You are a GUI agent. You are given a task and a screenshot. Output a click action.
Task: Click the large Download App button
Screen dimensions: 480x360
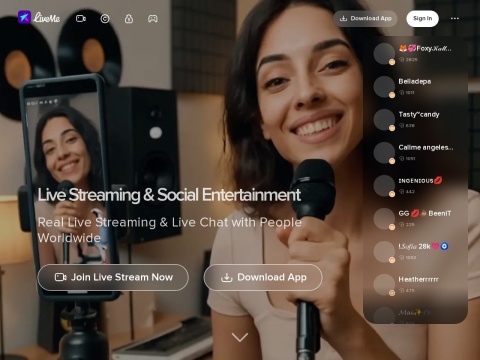coord(263,277)
